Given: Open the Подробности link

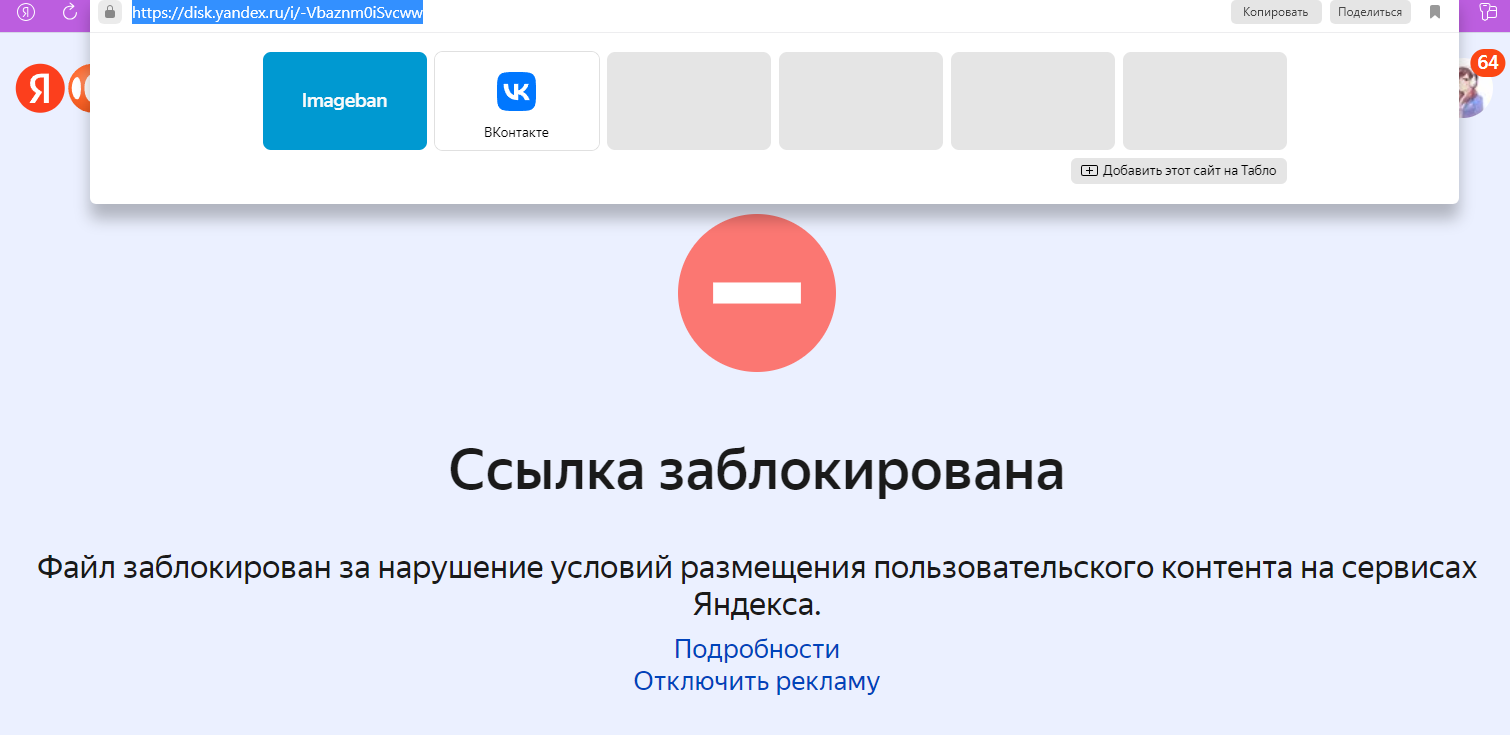Looking at the screenshot, I should click(x=756, y=649).
